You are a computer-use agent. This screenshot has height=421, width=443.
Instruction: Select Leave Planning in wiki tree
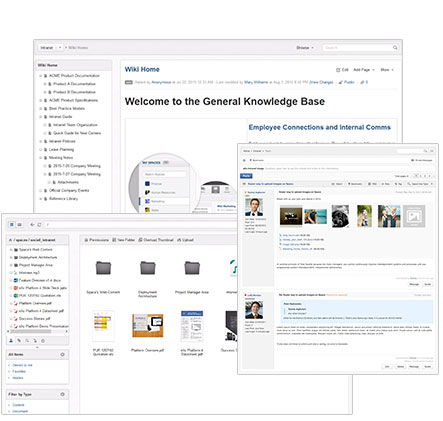[61, 149]
